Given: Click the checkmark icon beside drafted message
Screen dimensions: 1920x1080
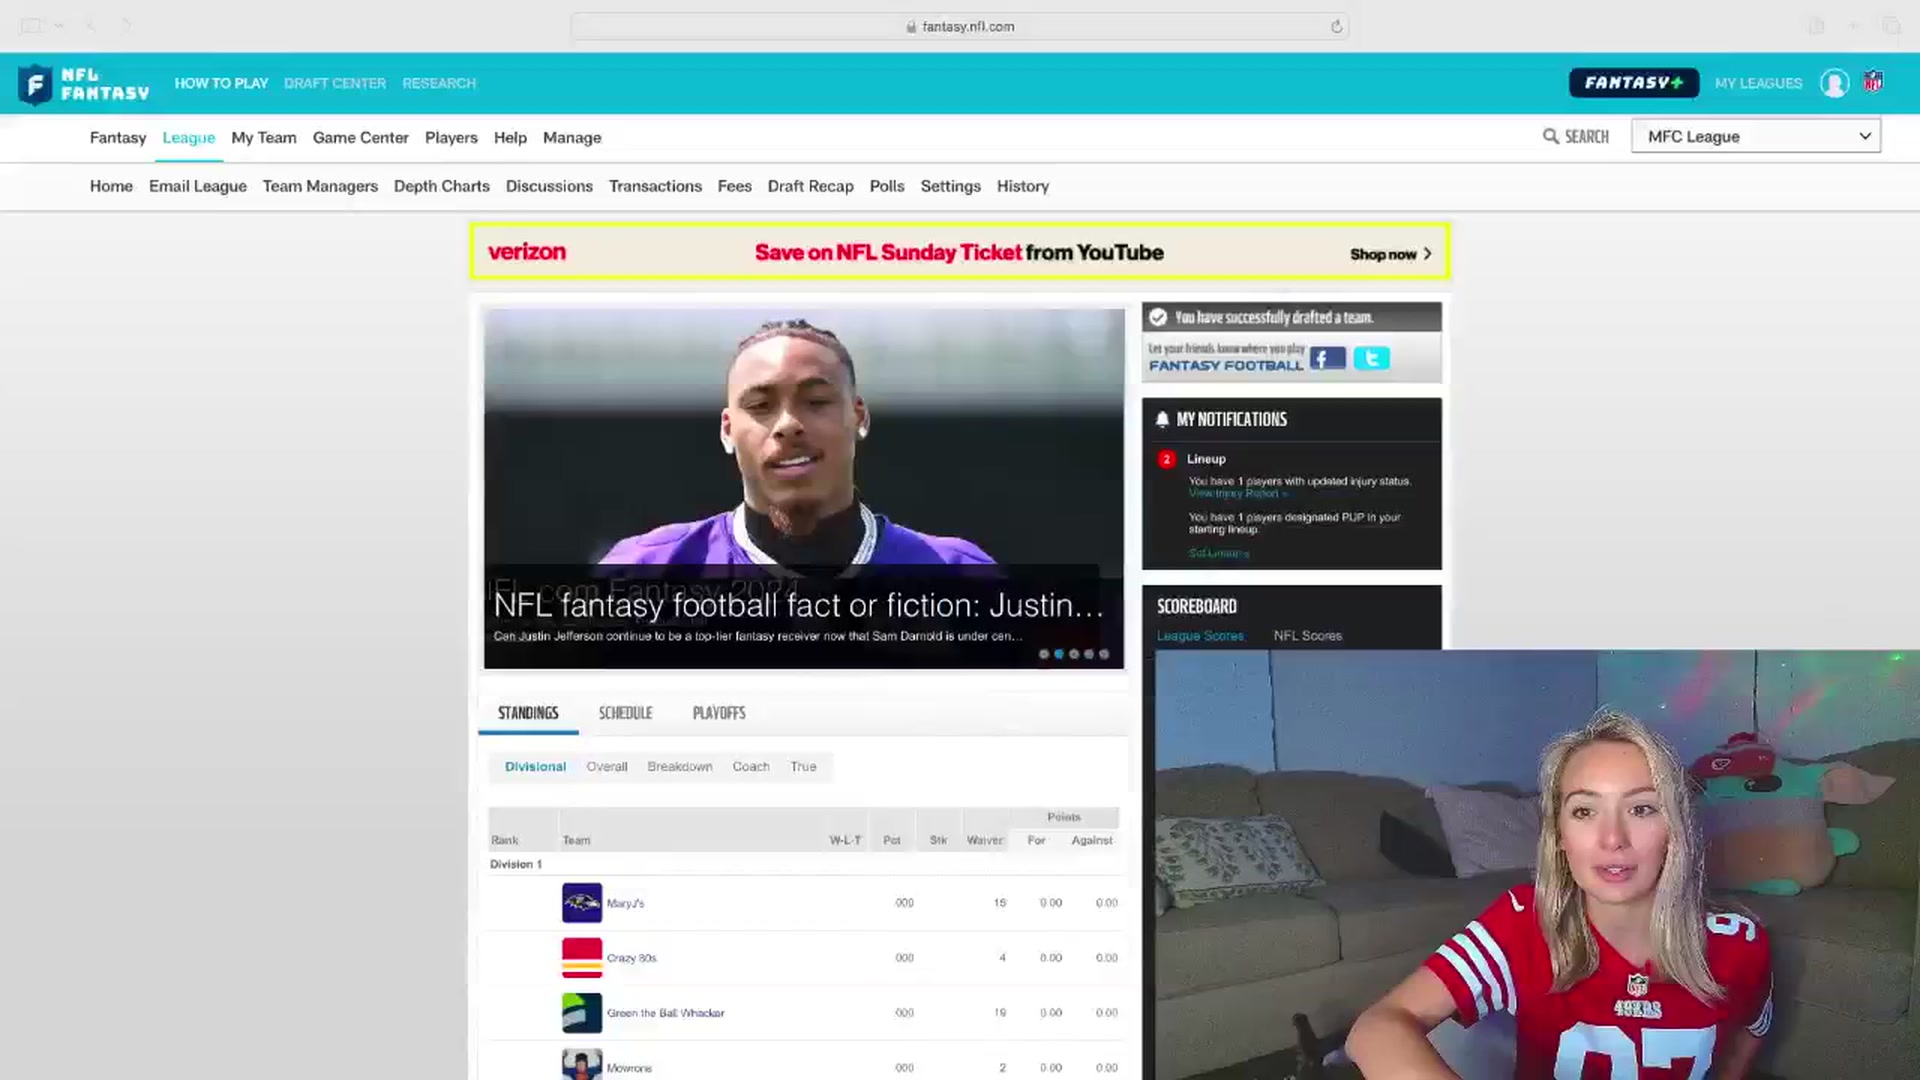Looking at the screenshot, I should pyautogui.click(x=1158, y=317).
